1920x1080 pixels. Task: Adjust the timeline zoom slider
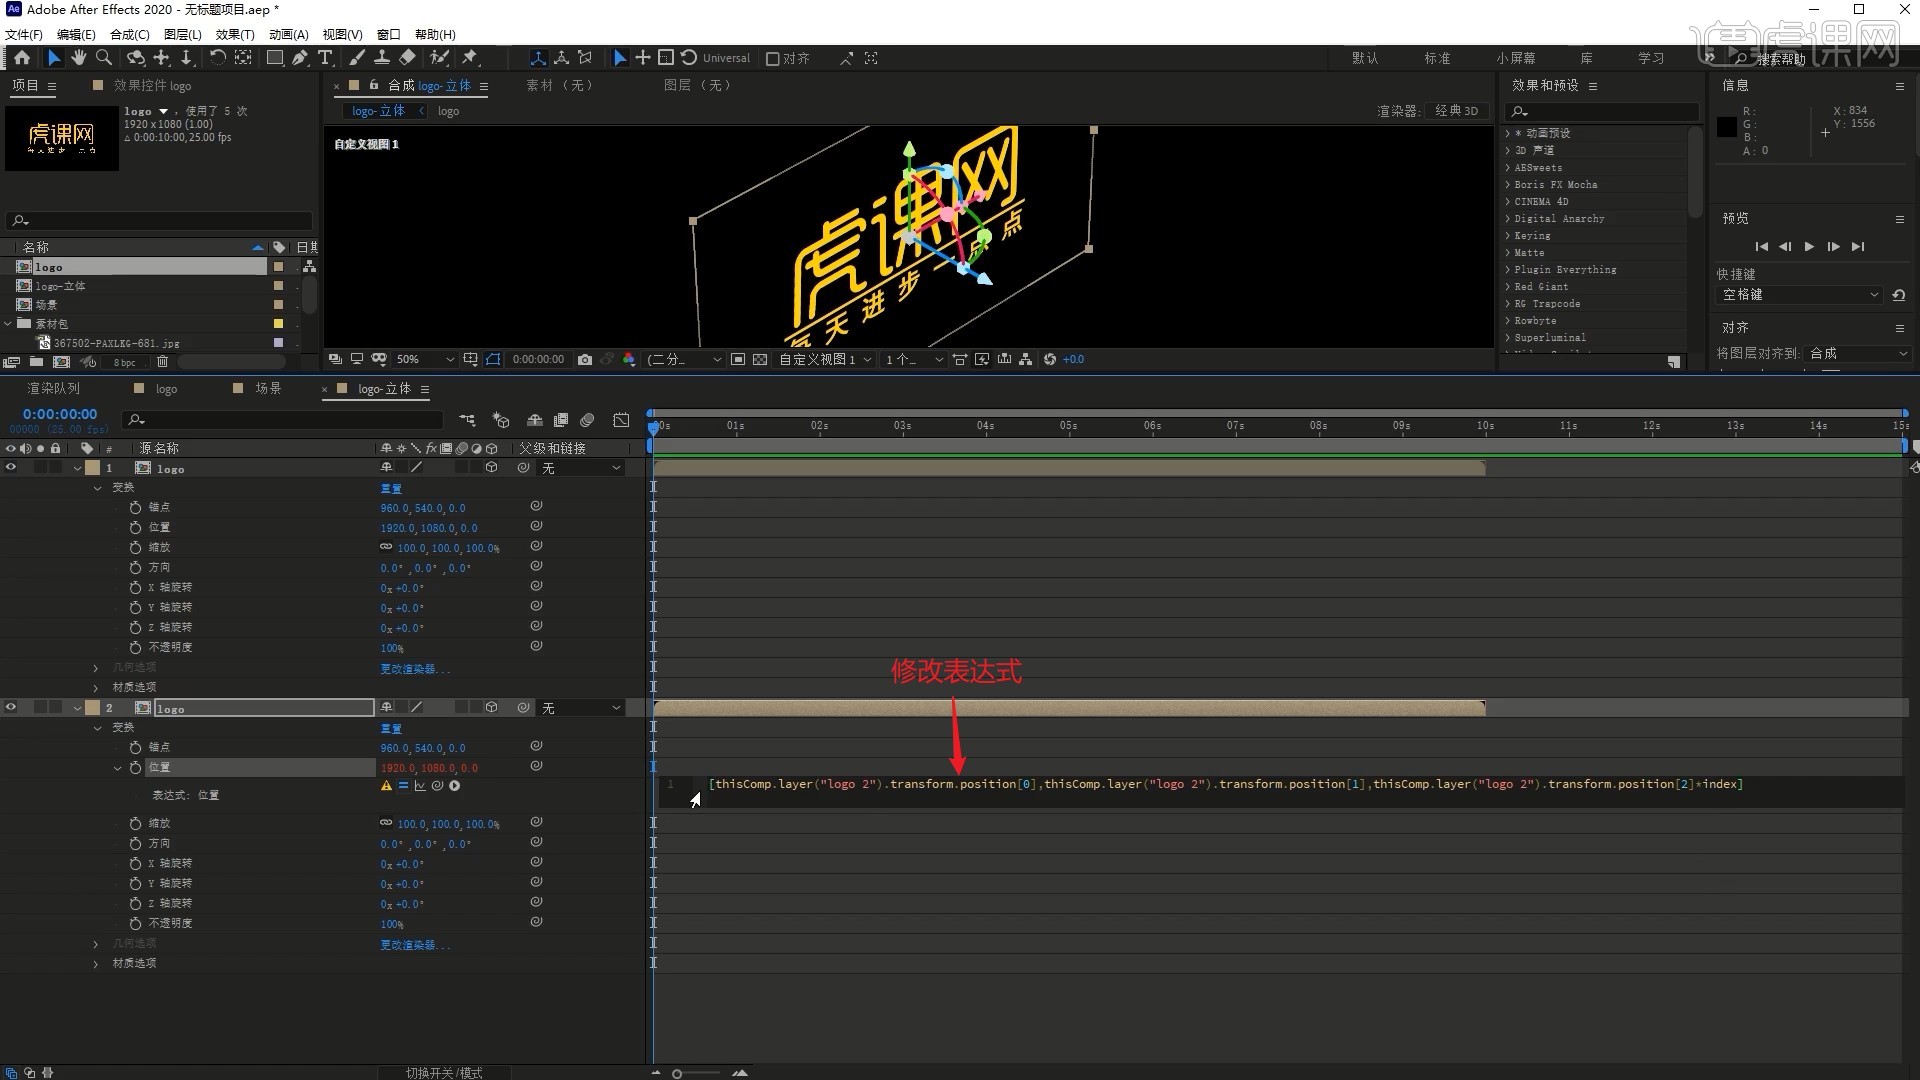click(x=677, y=1074)
